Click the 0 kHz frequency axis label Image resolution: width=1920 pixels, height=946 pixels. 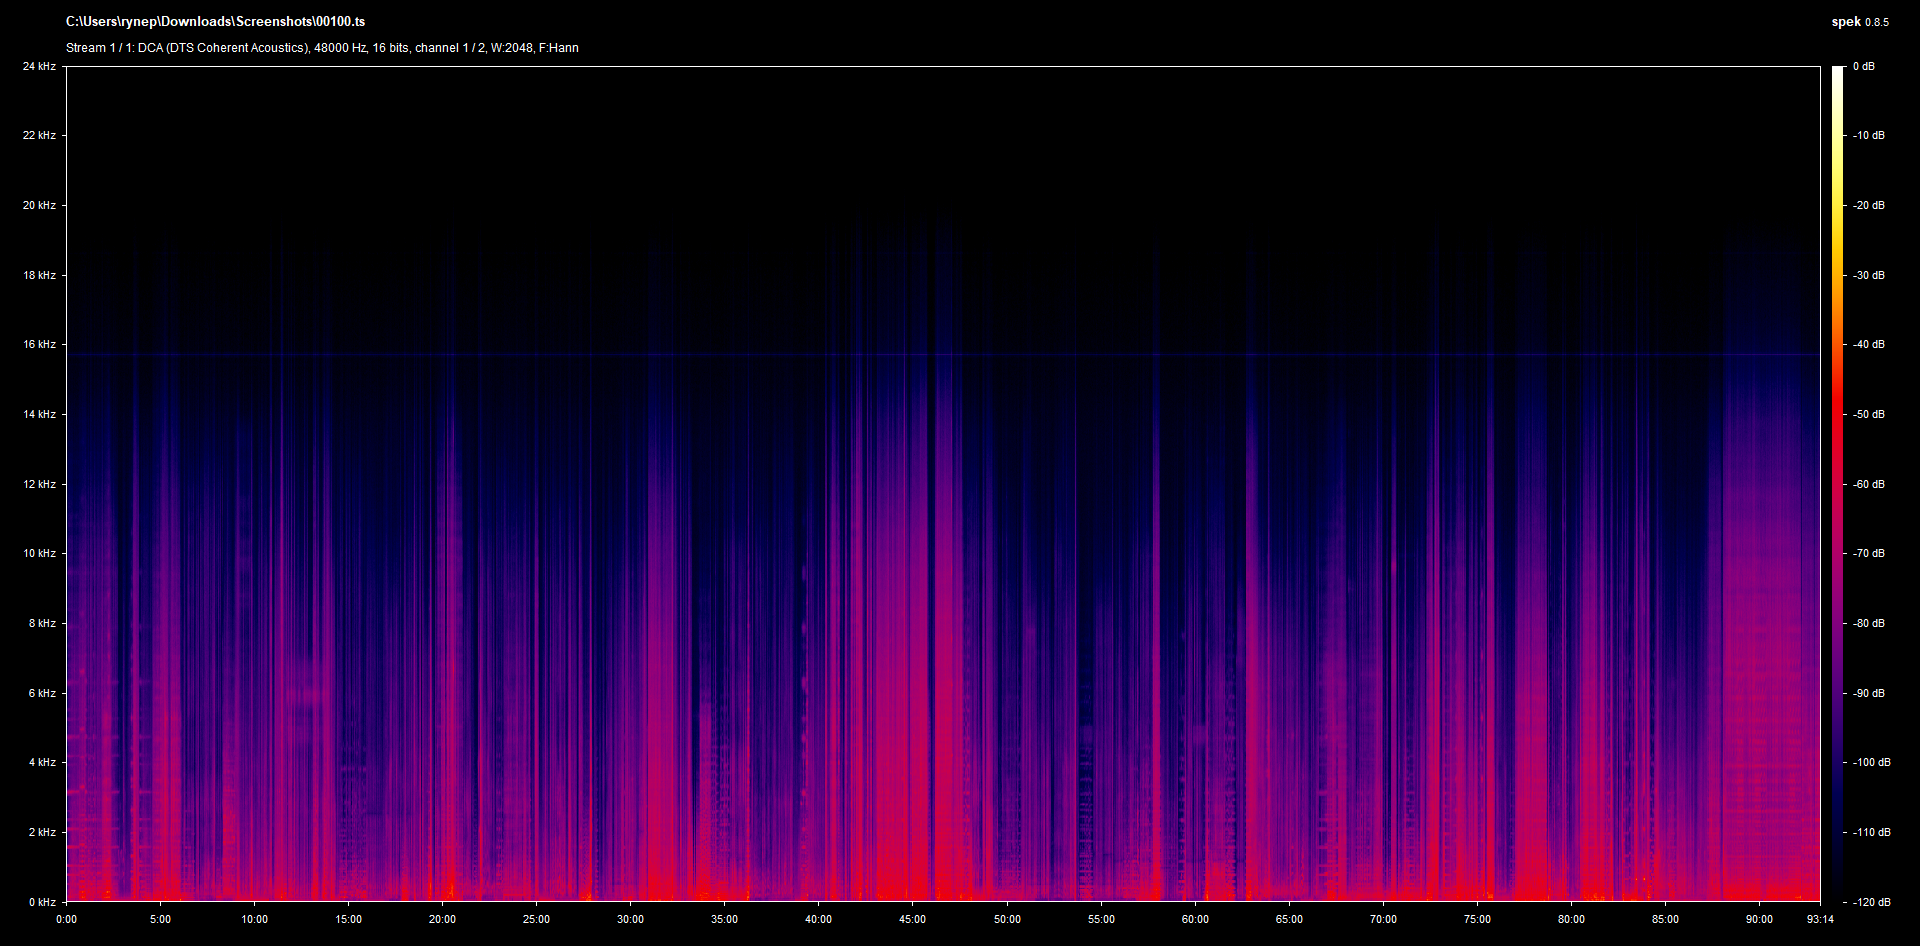(41, 902)
